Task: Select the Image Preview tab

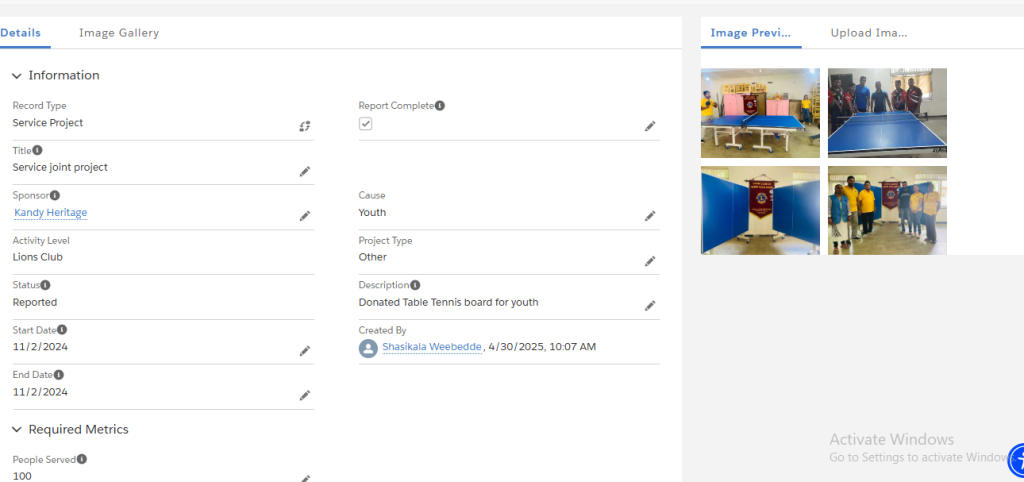Action: coord(751,33)
